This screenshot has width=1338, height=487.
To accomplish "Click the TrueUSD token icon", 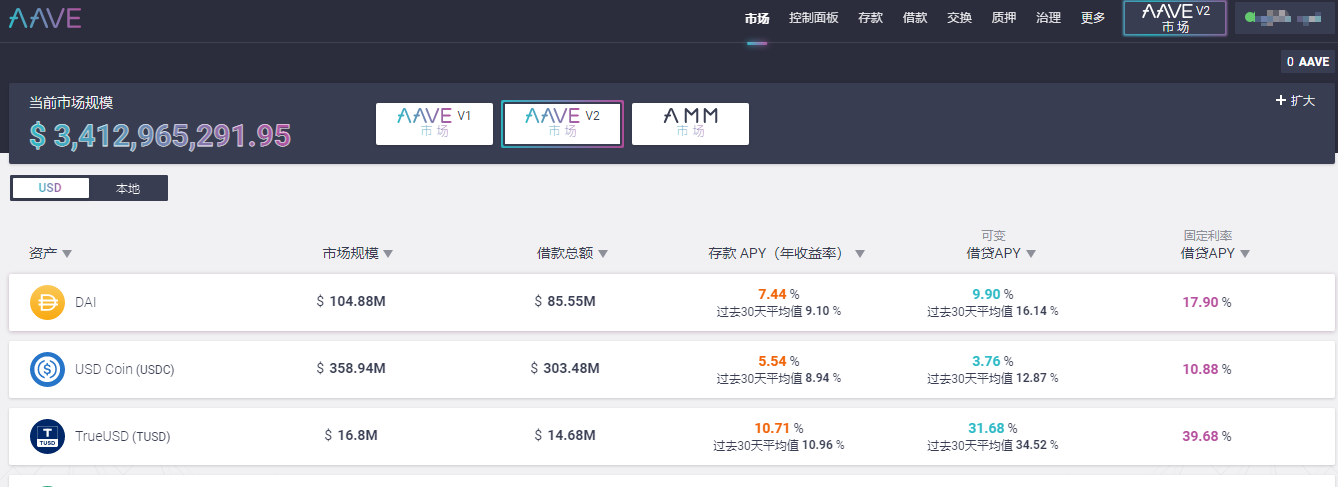I will (x=47, y=436).
